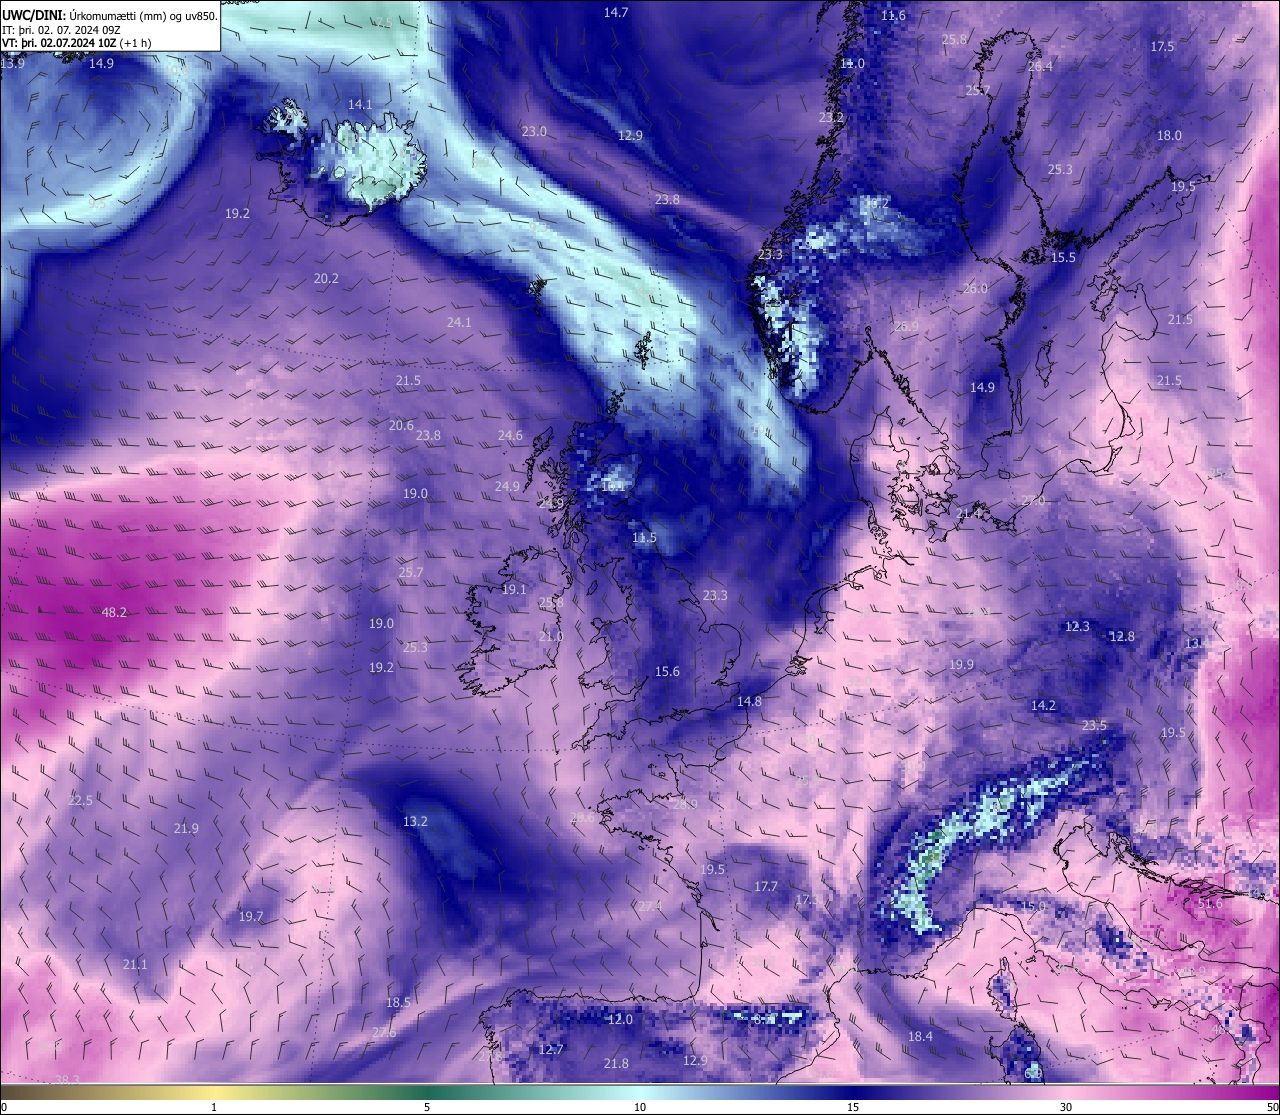
Task: Click the 26.4 value near Finland
Action: pyautogui.click(x=1041, y=67)
